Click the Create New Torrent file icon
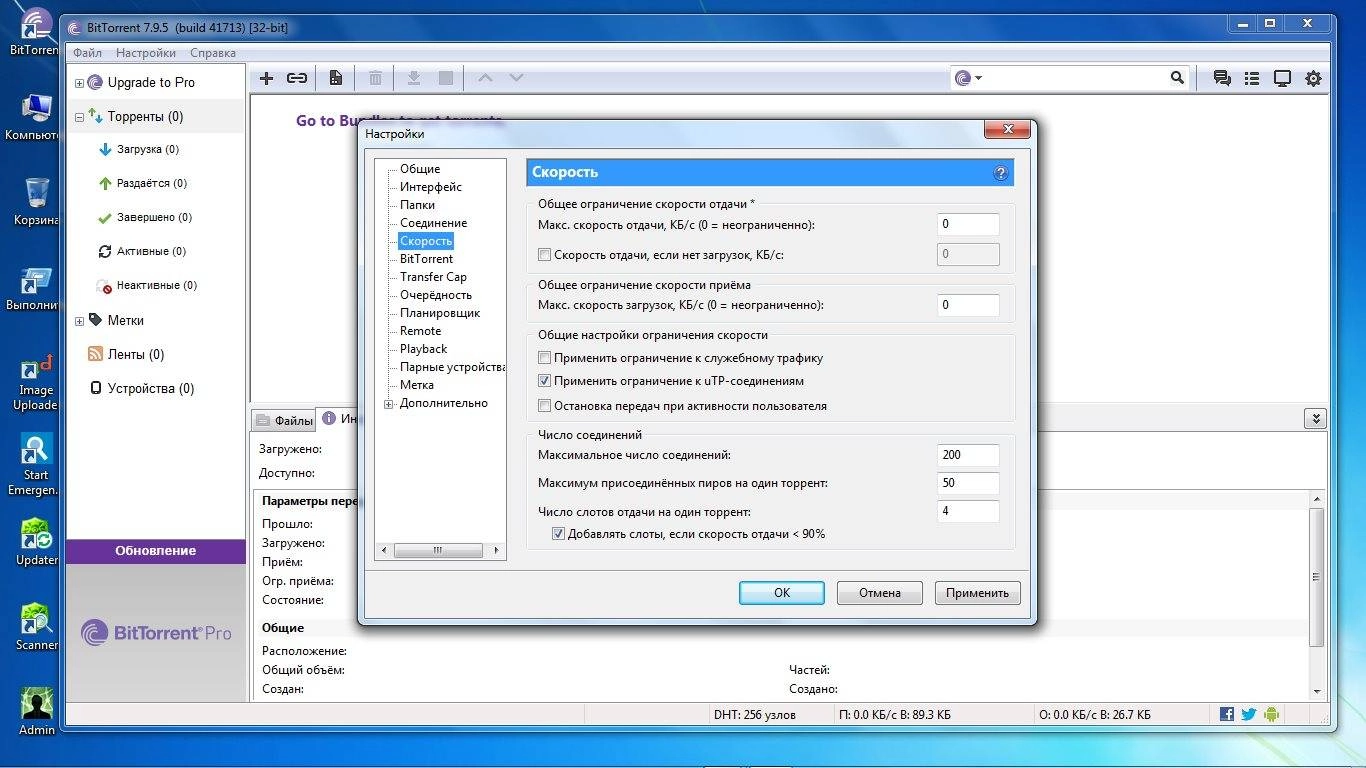The image size is (1366, 768). (336, 78)
